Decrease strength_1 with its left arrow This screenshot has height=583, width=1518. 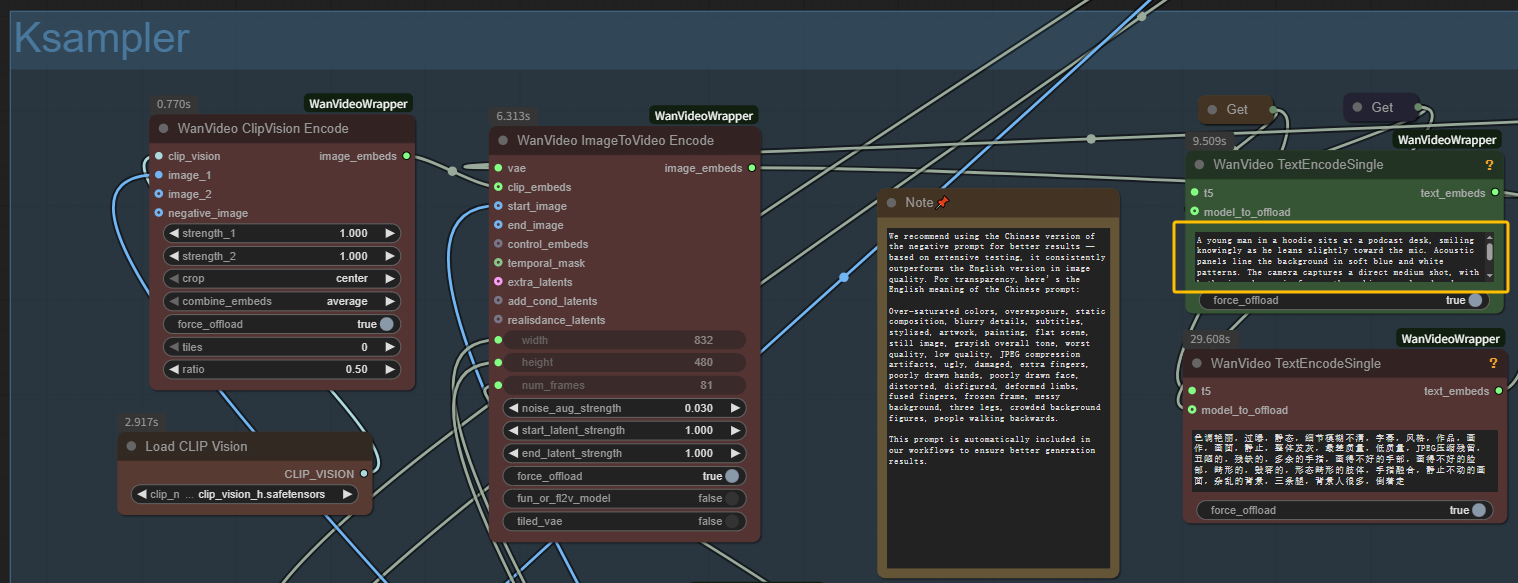tap(174, 233)
